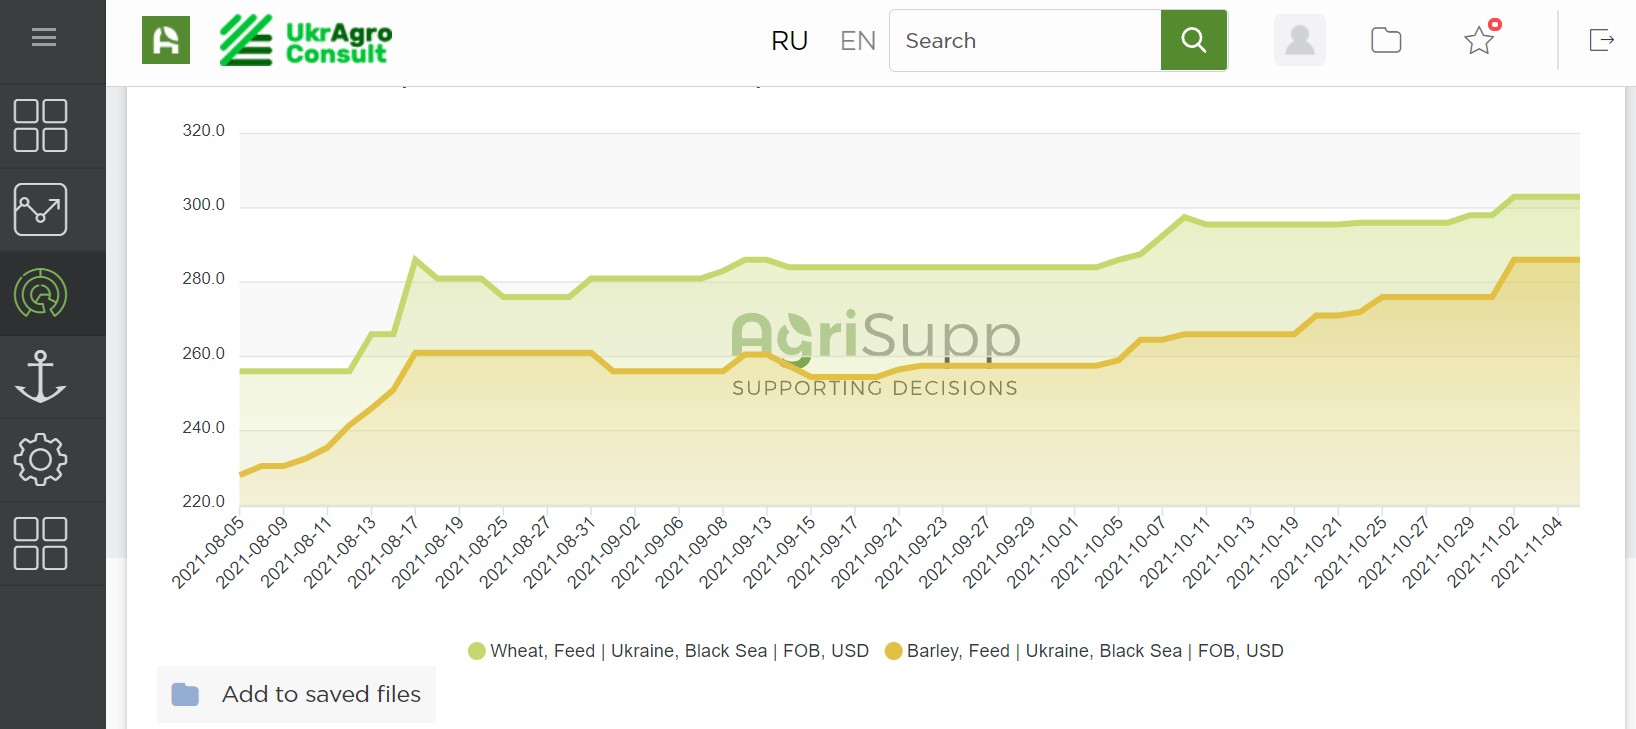Switch language to EN

point(857,41)
